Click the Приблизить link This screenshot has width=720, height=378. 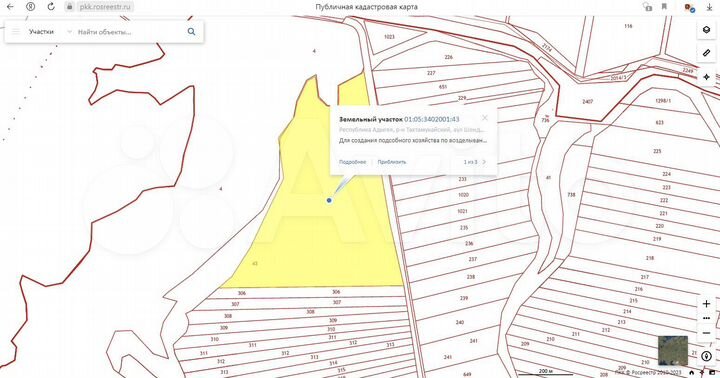coord(392,162)
